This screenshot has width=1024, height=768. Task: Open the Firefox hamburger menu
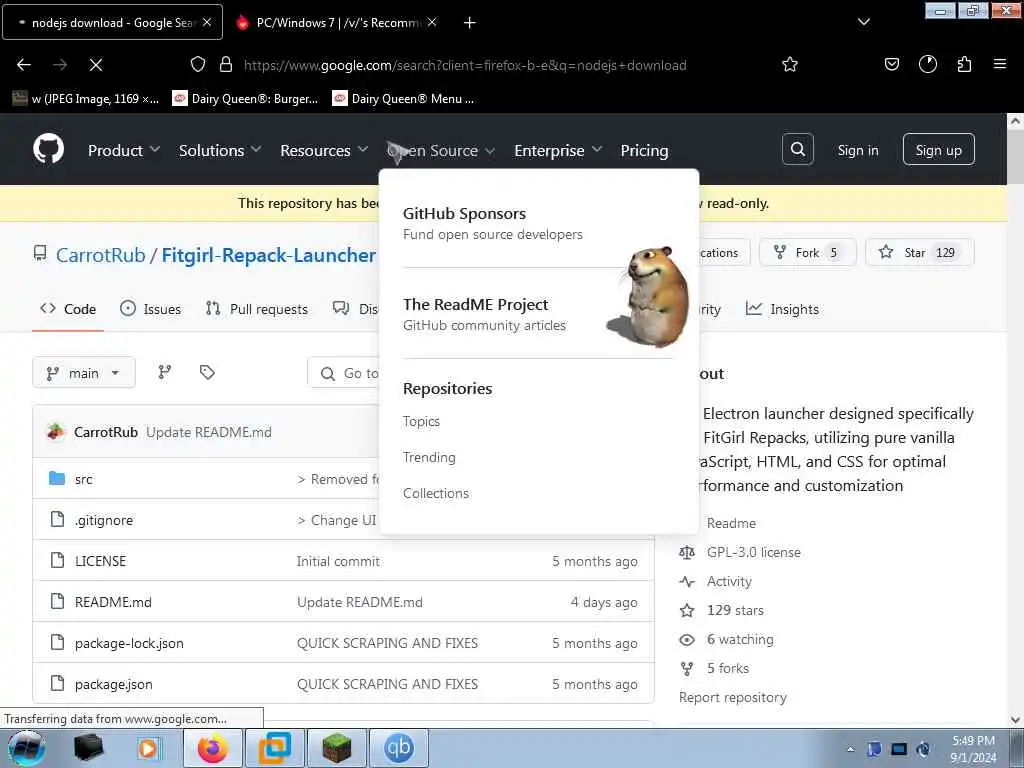999,64
